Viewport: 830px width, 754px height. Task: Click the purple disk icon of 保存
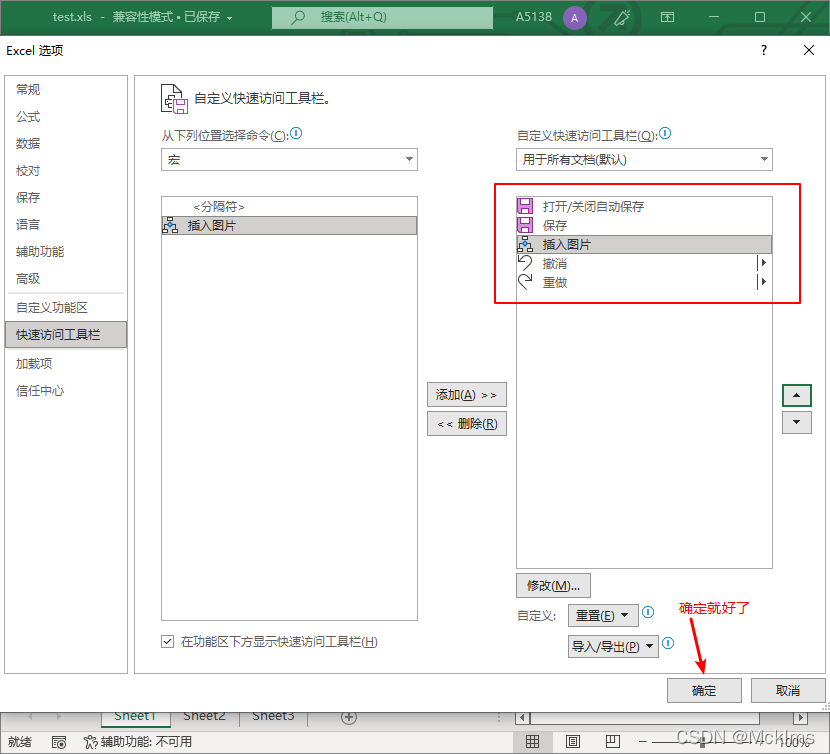click(x=525, y=225)
